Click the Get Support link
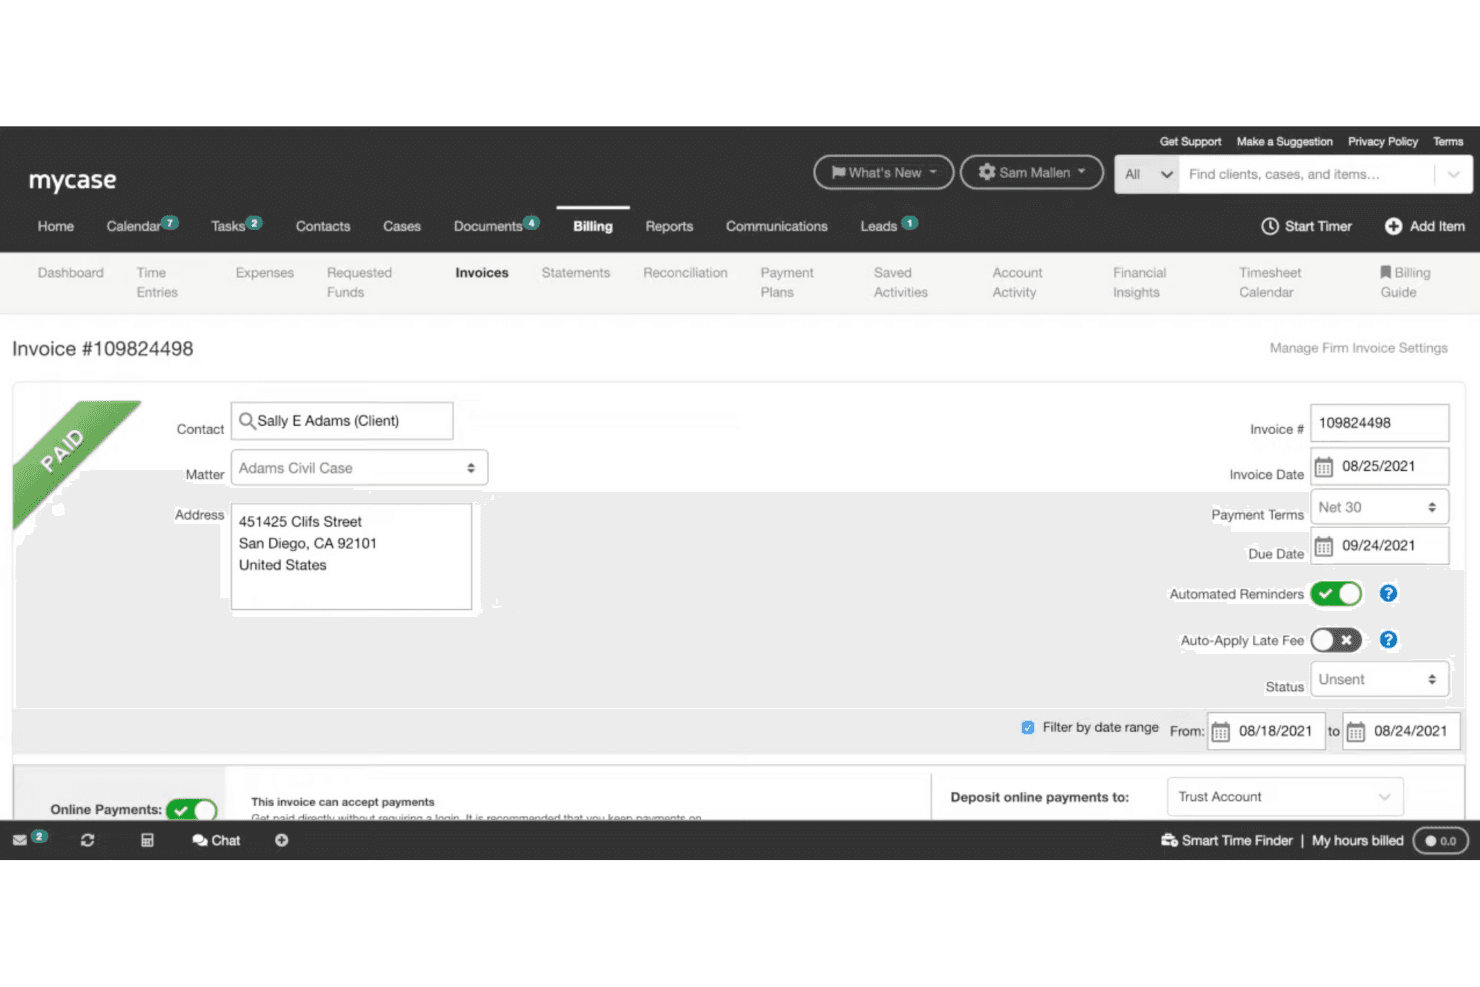This screenshot has height=987, width=1480. [x=1190, y=142]
